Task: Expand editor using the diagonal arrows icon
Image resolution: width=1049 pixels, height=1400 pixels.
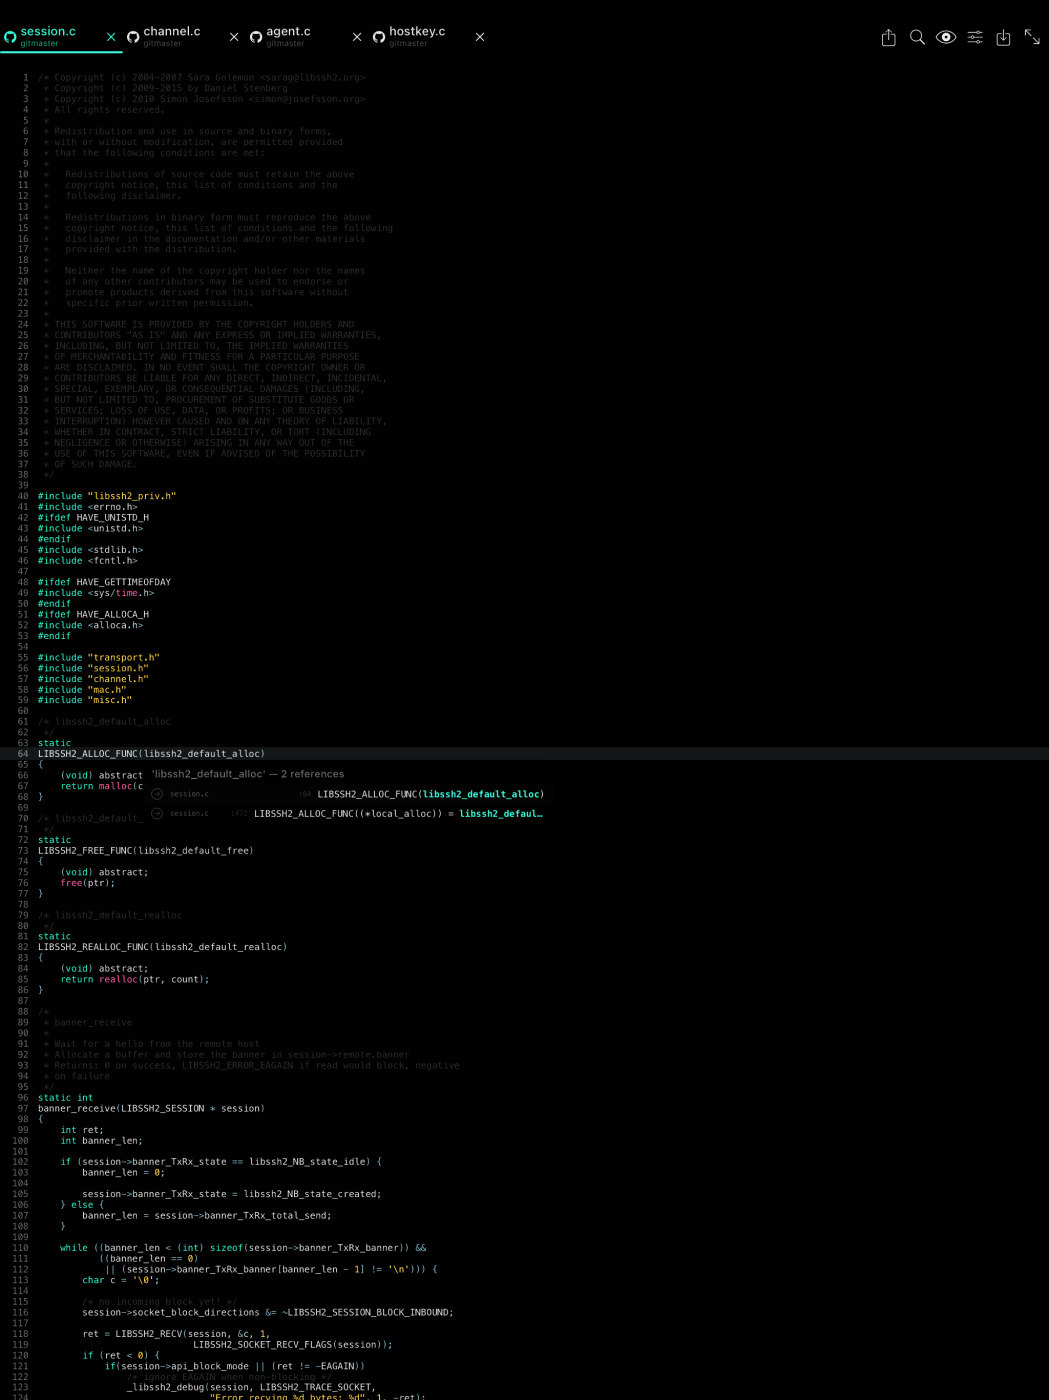Action: point(1032,37)
